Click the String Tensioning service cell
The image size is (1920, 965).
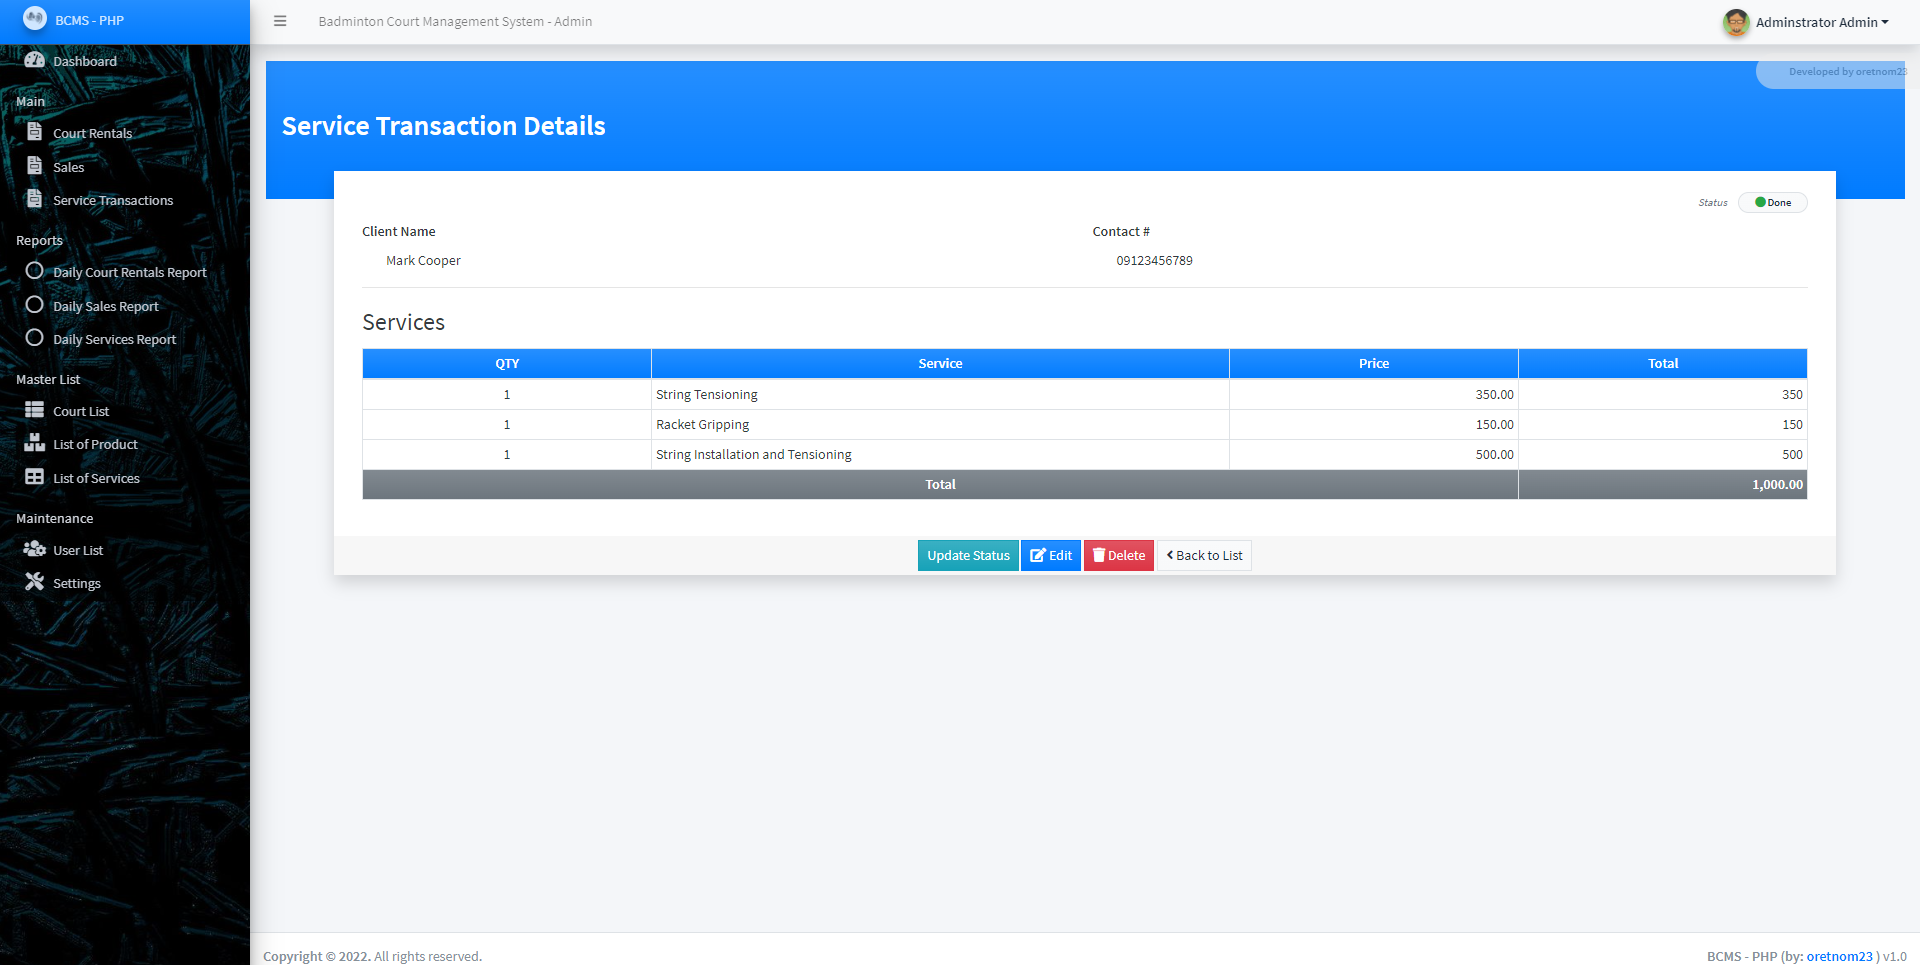(940, 394)
